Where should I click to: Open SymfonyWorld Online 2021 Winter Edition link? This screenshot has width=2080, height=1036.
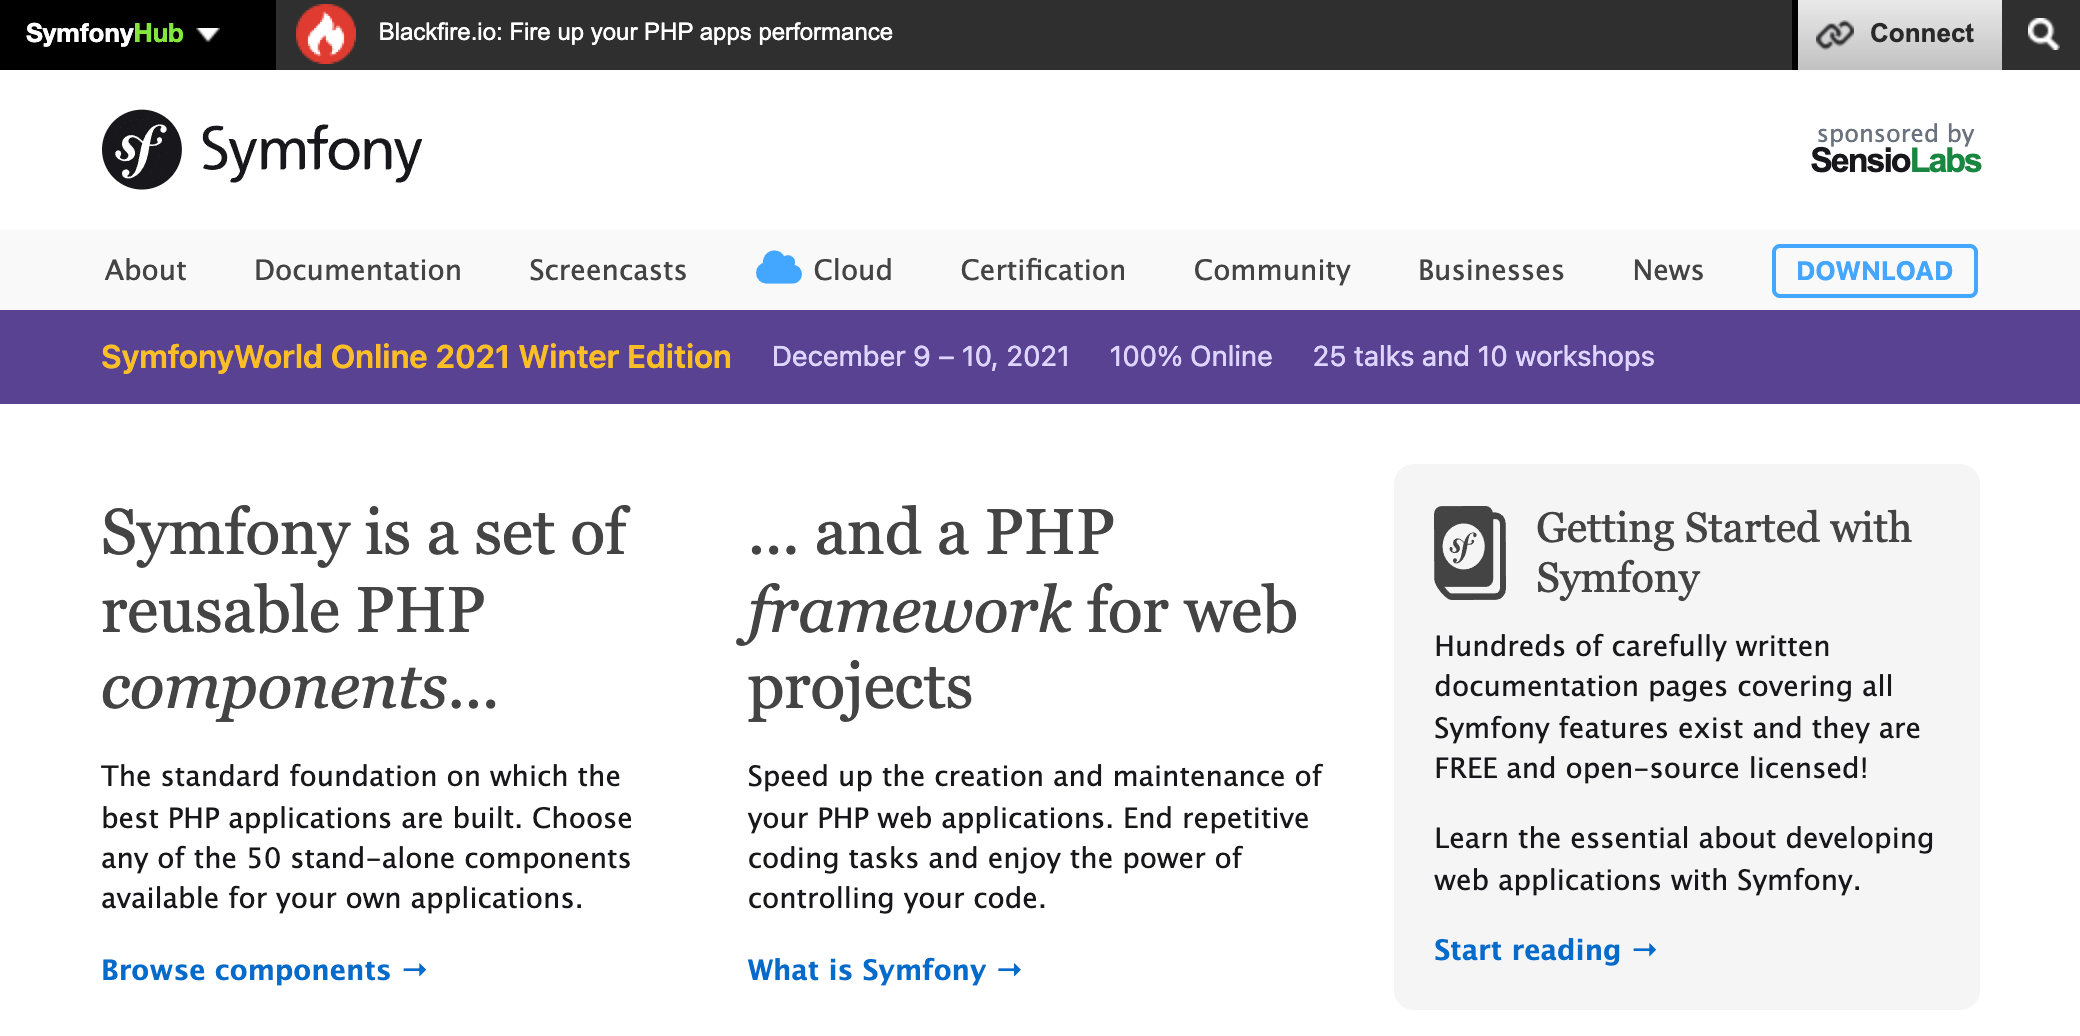point(416,357)
